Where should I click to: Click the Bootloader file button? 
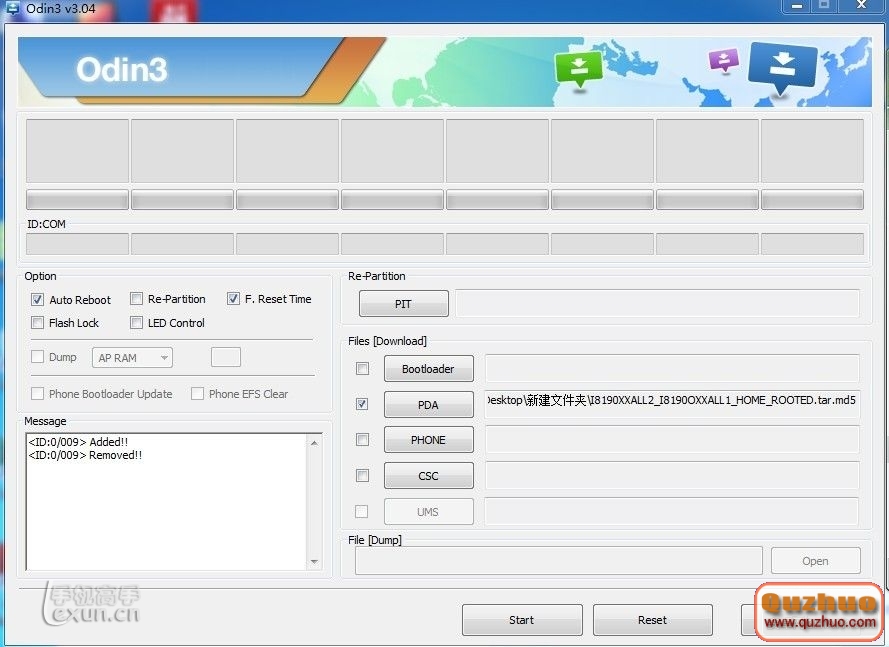429,369
